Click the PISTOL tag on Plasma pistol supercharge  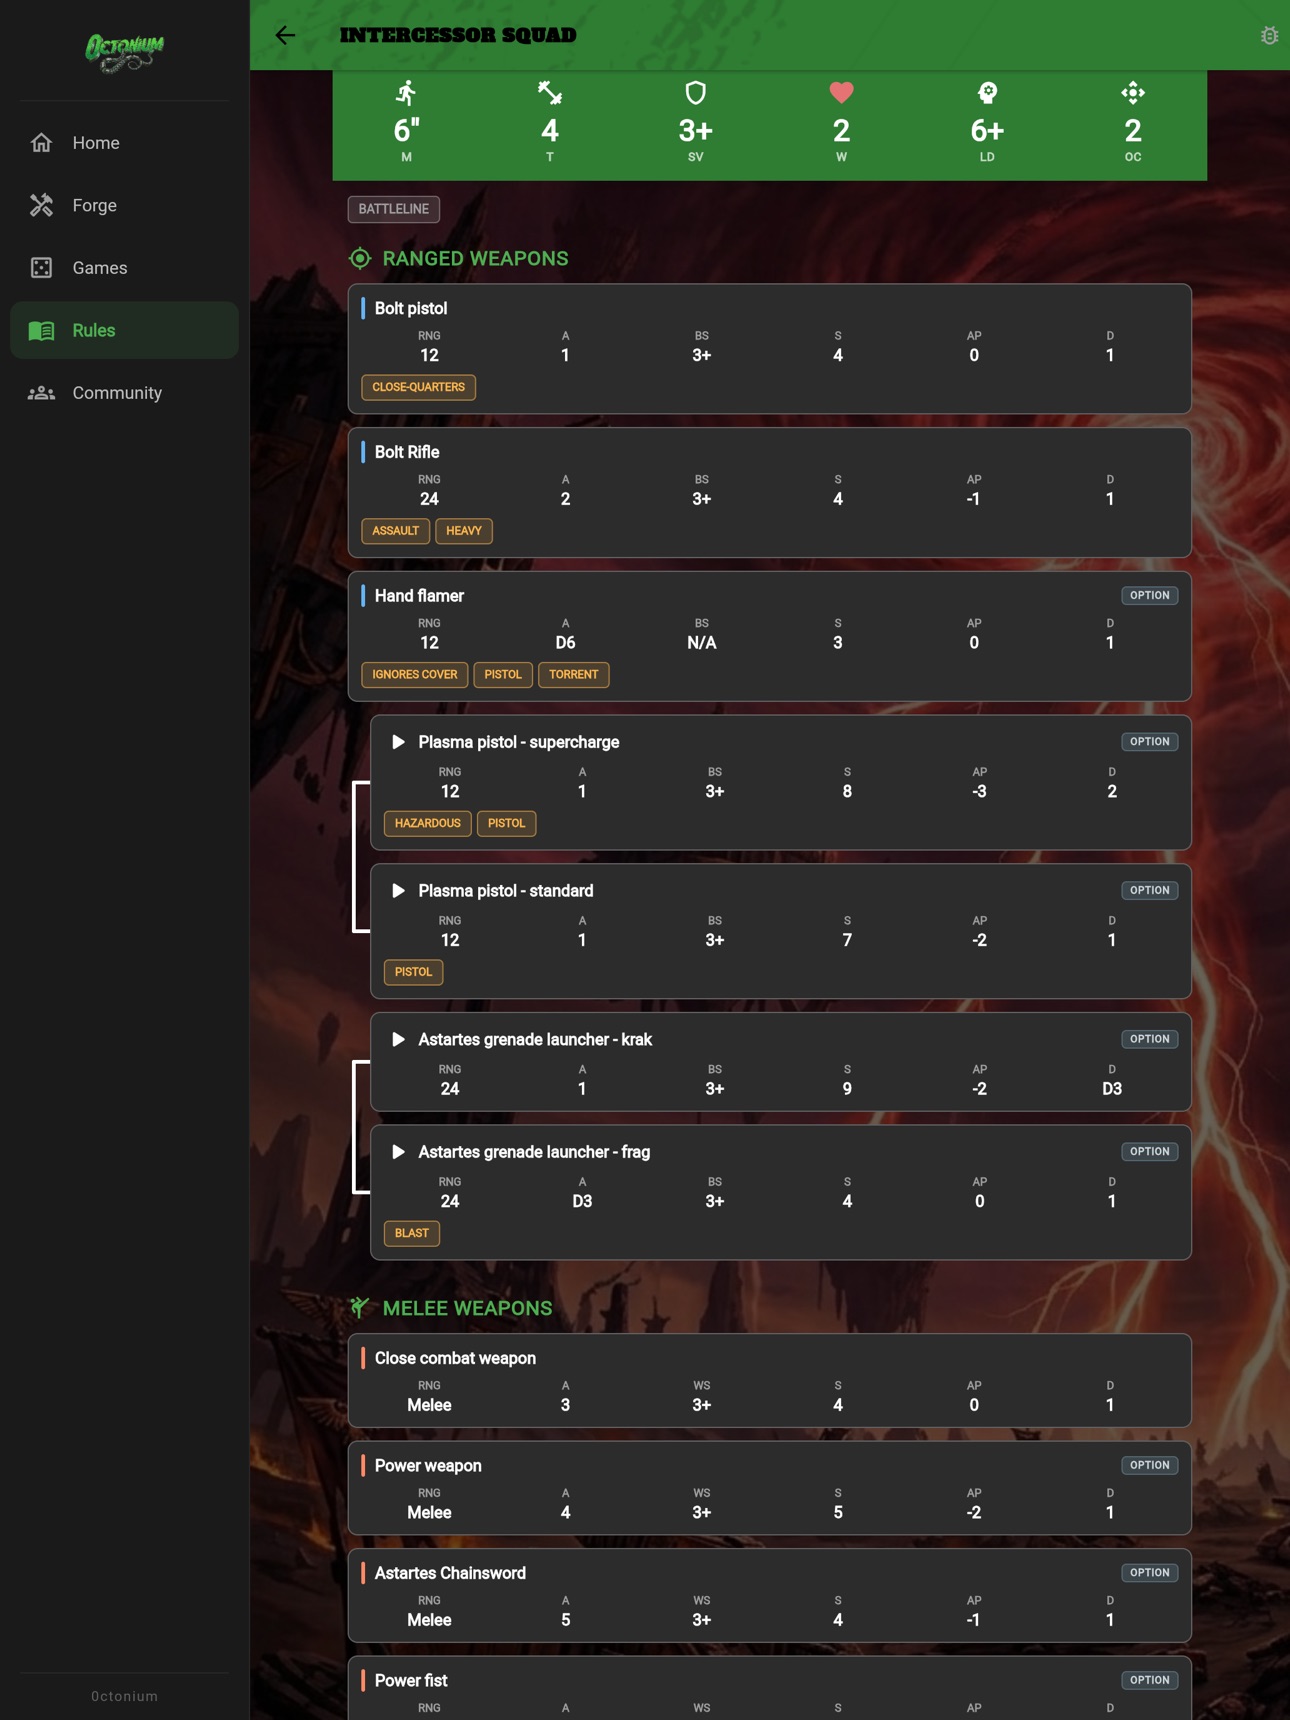pyautogui.click(x=506, y=823)
